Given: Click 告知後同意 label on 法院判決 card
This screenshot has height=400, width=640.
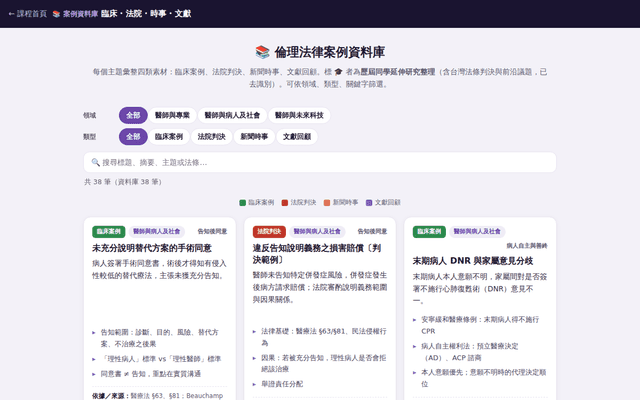Looking at the screenshot, I should (x=372, y=231).
